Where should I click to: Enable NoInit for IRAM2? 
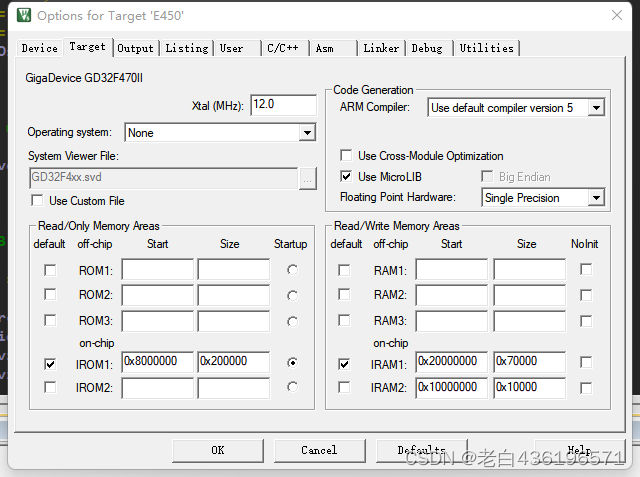point(586,388)
